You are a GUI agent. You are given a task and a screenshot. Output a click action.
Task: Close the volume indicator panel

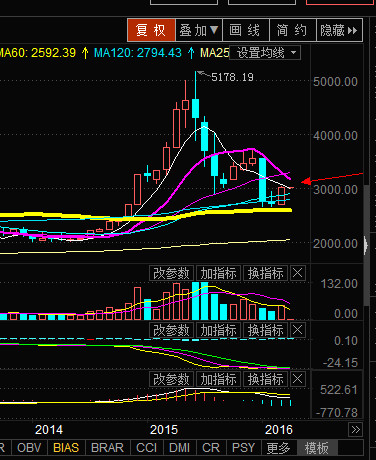(298, 273)
